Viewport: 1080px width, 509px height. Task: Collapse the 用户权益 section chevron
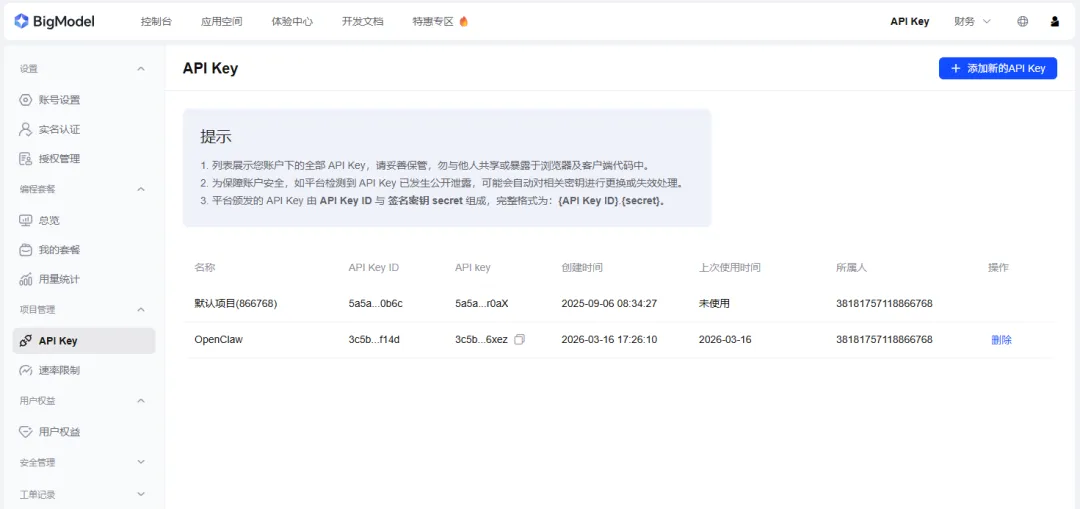pos(141,400)
